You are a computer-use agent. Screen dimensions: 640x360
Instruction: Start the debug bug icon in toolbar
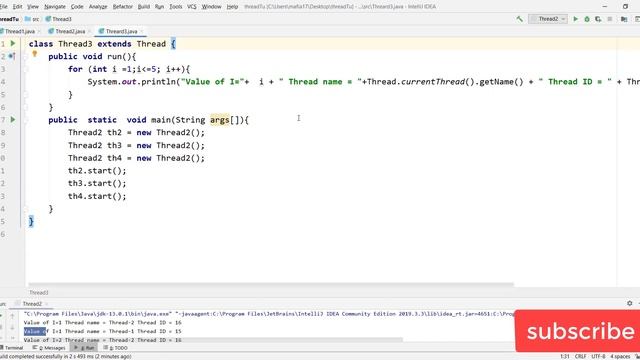pyautogui.click(x=587, y=19)
